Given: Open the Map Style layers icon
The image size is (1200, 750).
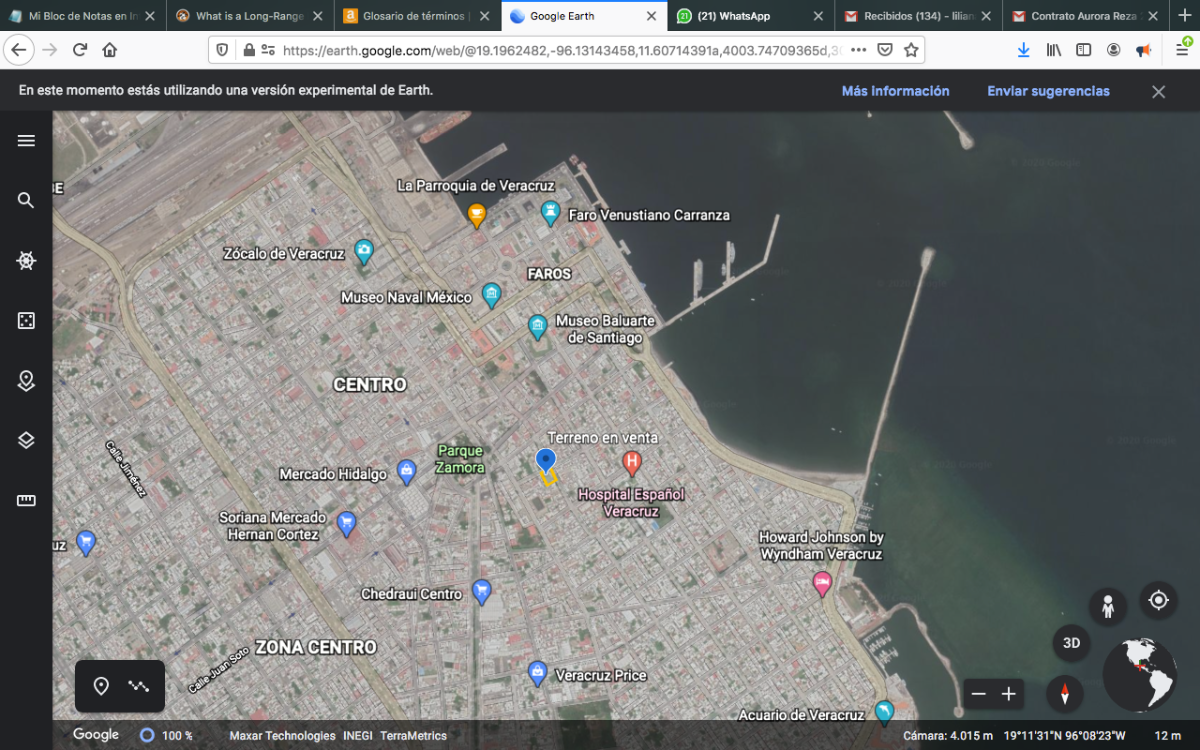Looking at the screenshot, I should tap(26, 441).
